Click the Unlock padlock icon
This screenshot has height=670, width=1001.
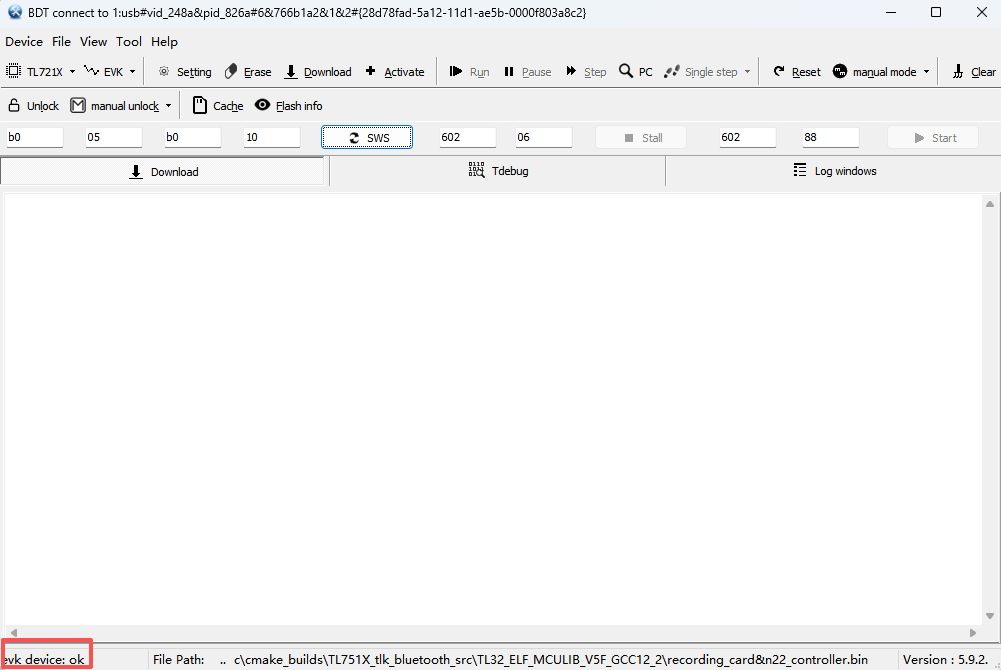click(14, 105)
